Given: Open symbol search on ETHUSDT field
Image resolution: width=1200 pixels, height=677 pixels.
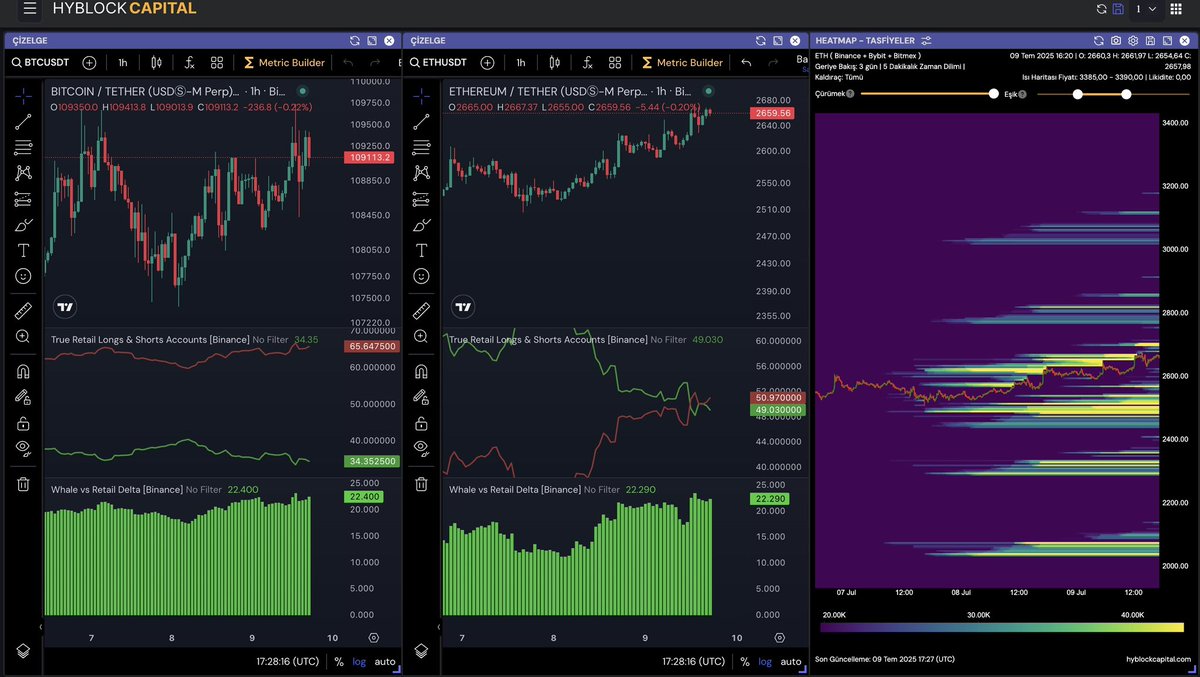Looking at the screenshot, I should pyautogui.click(x=438, y=62).
